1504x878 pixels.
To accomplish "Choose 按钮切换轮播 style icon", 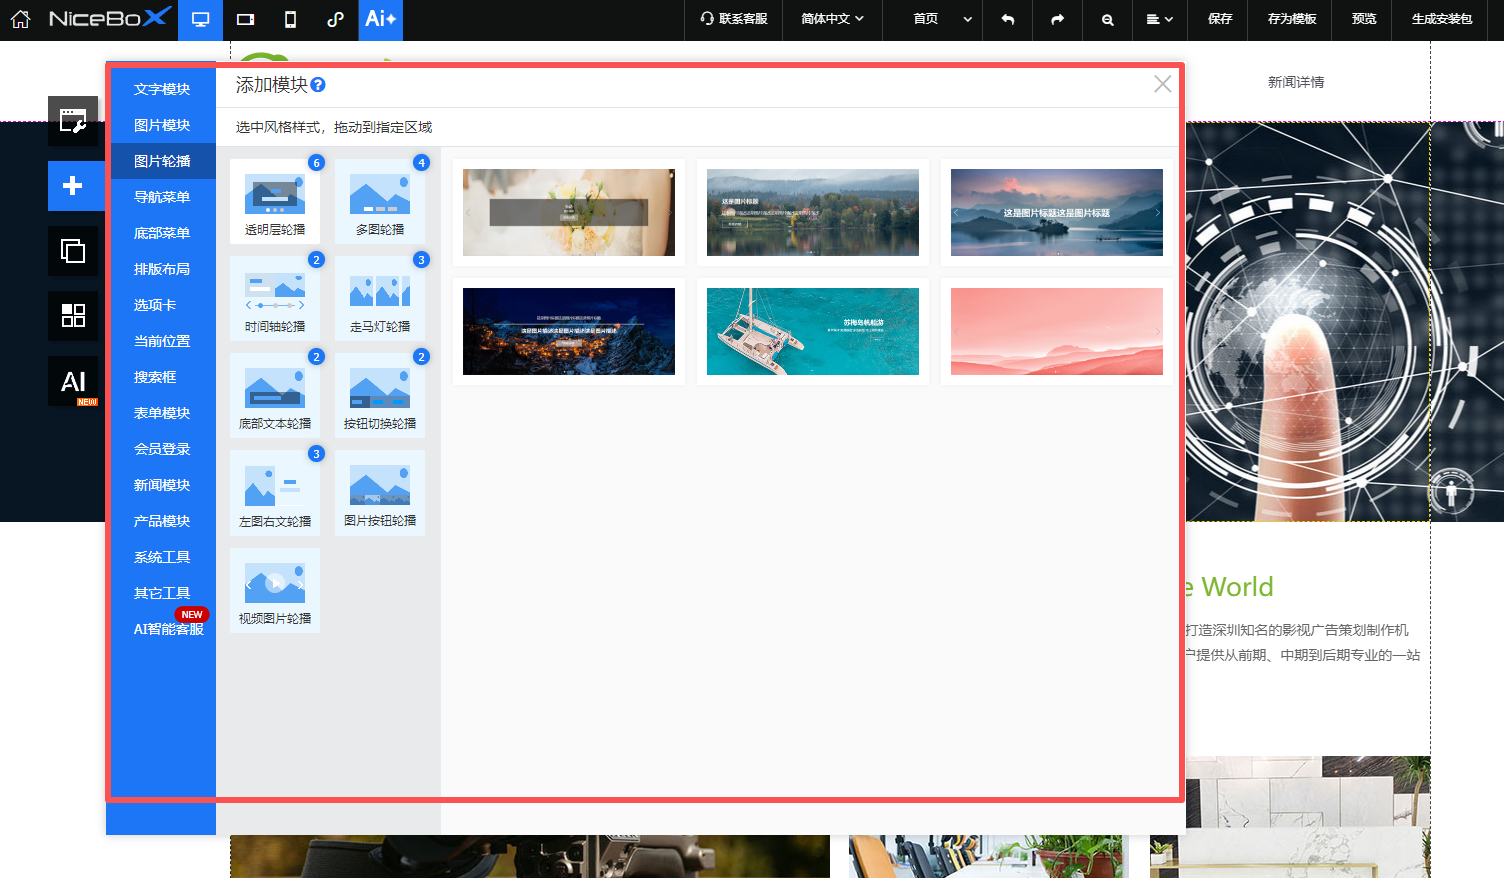I will tap(380, 395).
